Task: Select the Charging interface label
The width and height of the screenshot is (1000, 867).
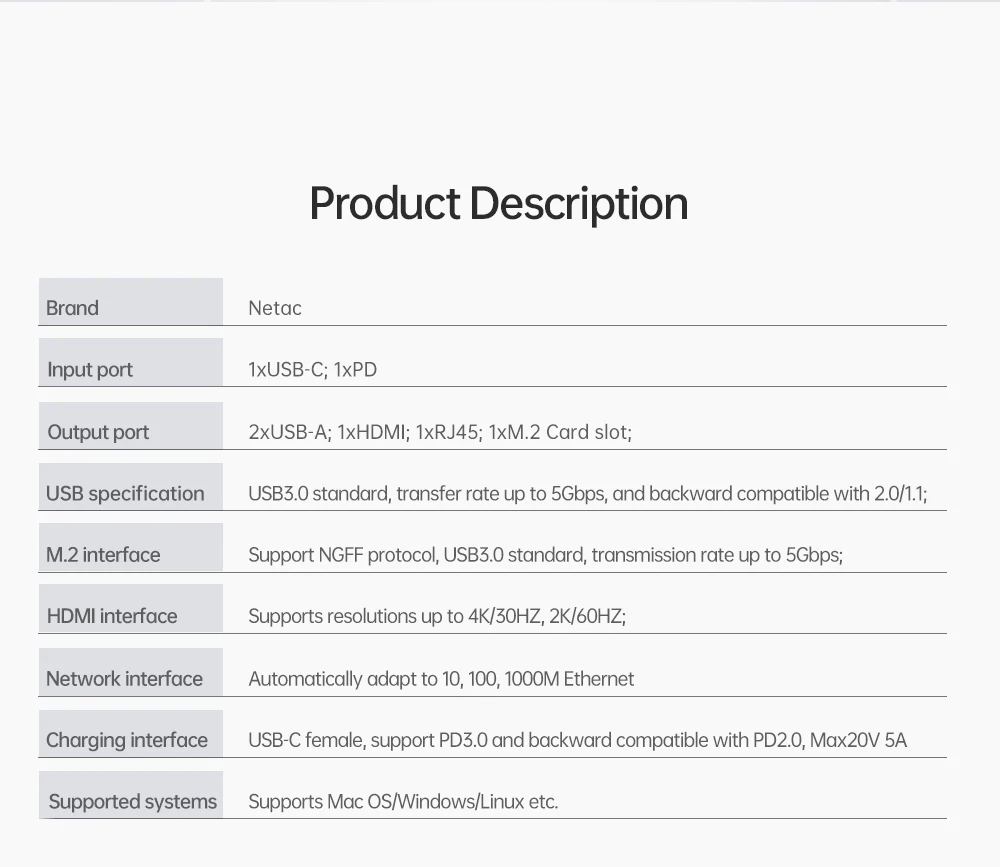Action: pyautogui.click(x=127, y=741)
